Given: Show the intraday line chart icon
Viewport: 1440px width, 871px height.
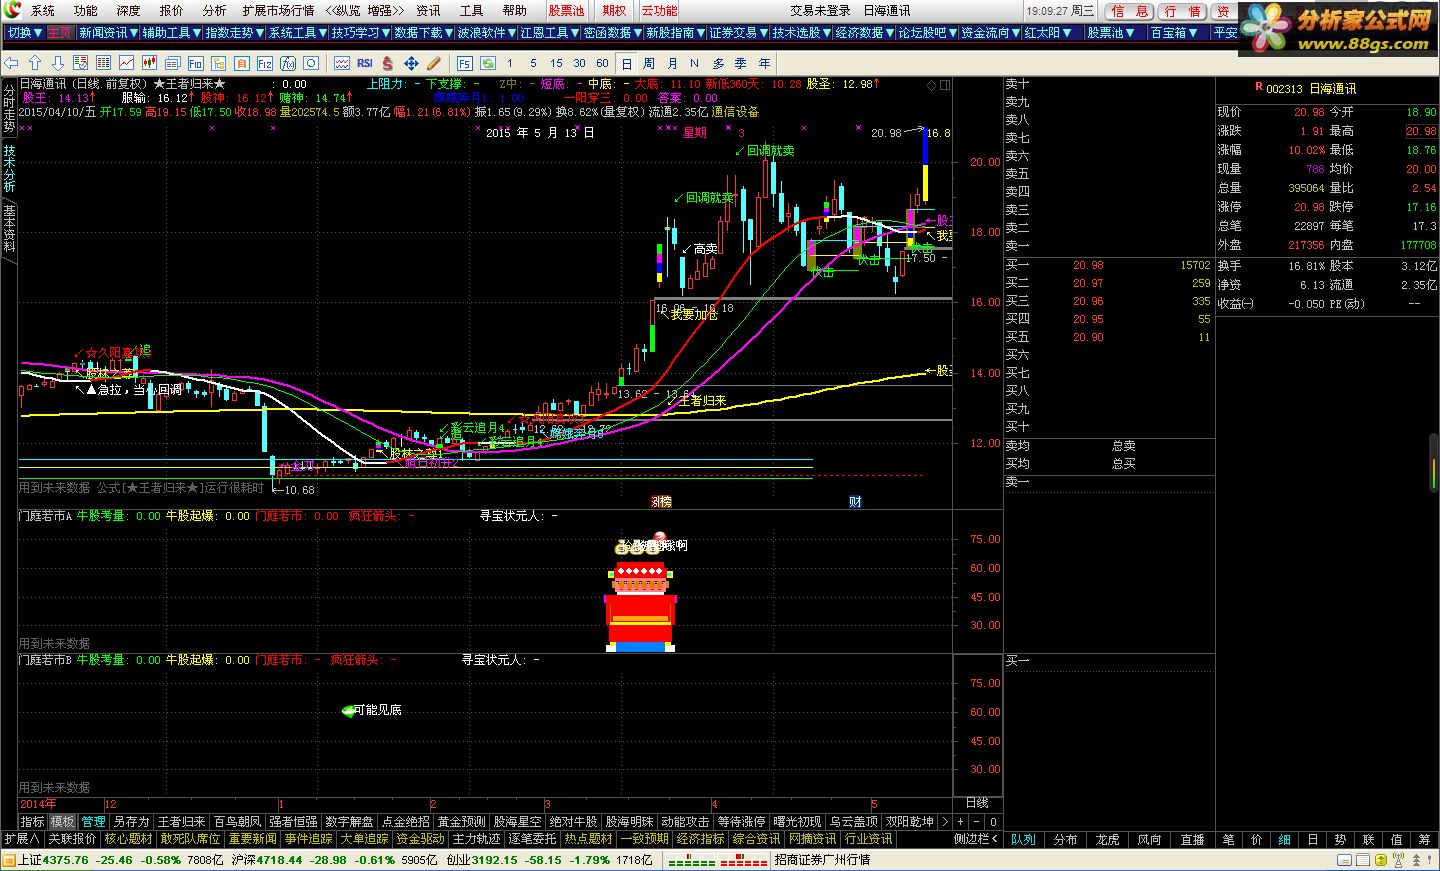Looking at the screenshot, I should coord(127,63).
